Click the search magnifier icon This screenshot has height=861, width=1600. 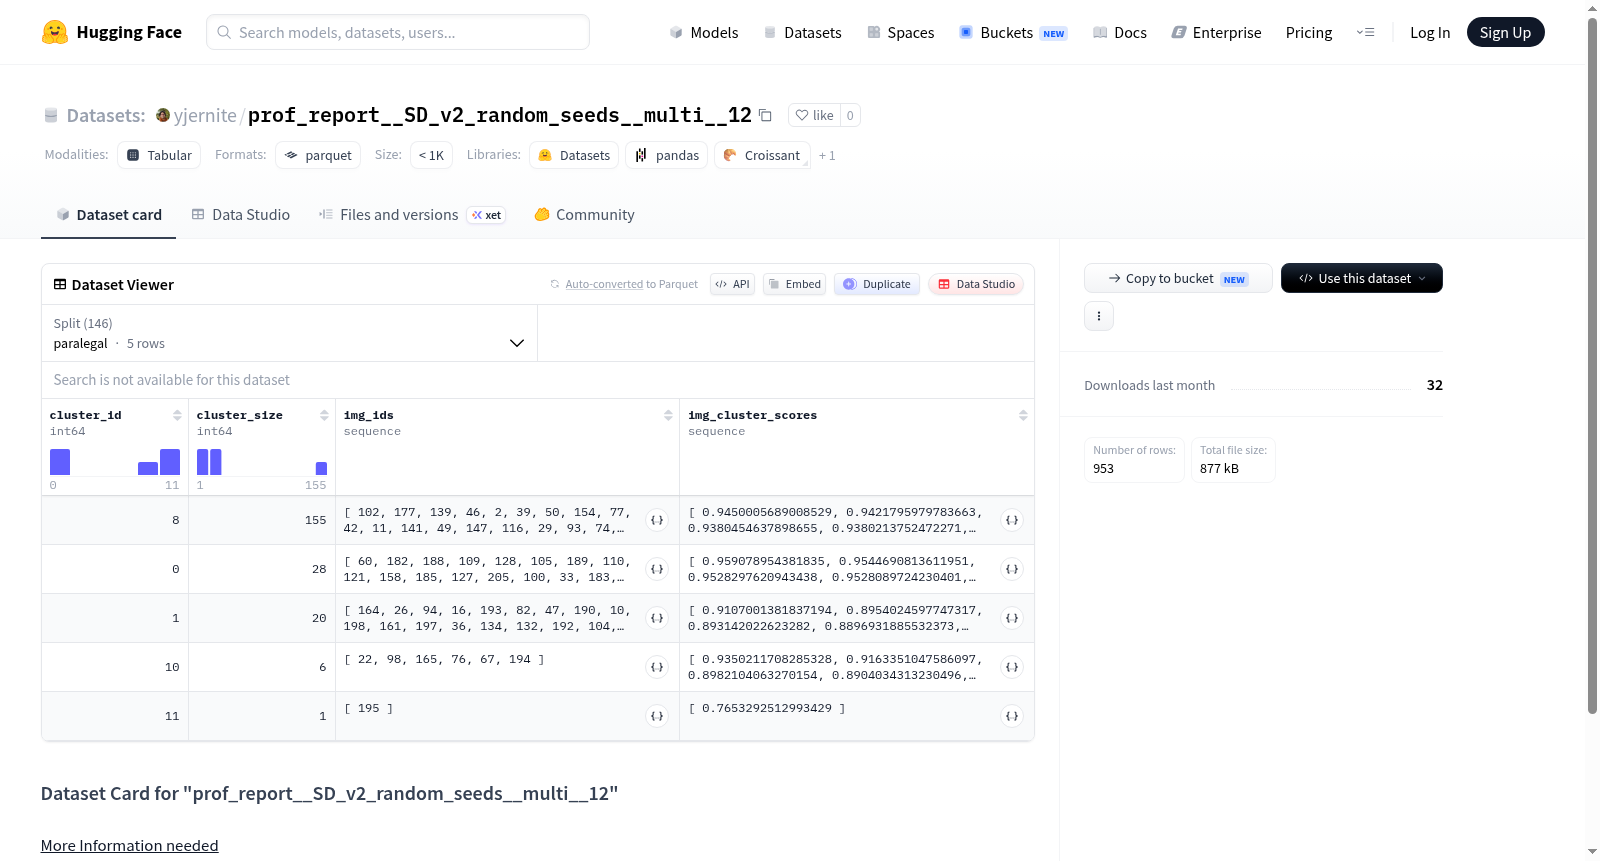pyautogui.click(x=225, y=32)
